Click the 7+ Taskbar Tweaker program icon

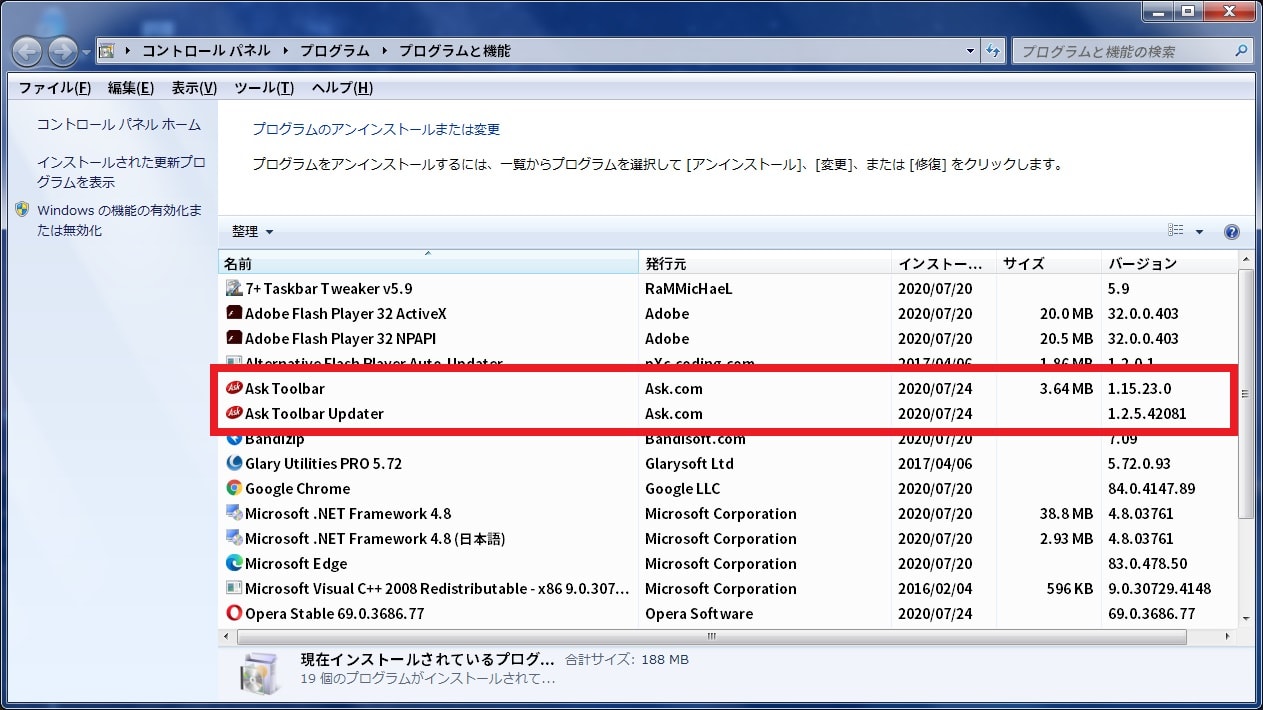pos(234,288)
